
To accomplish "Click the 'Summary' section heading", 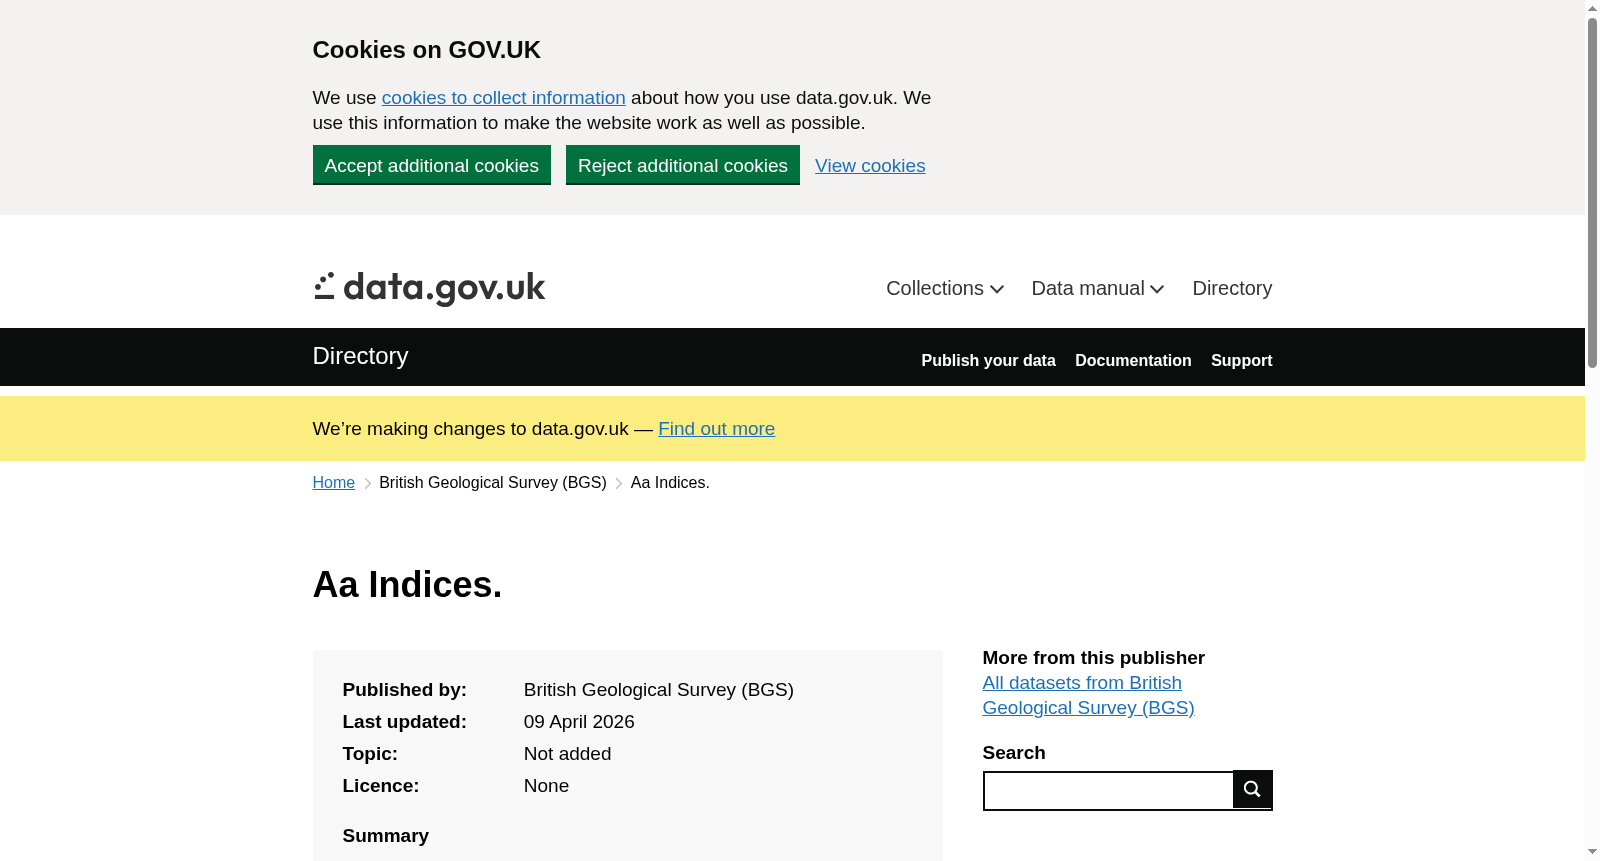I will click(386, 836).
